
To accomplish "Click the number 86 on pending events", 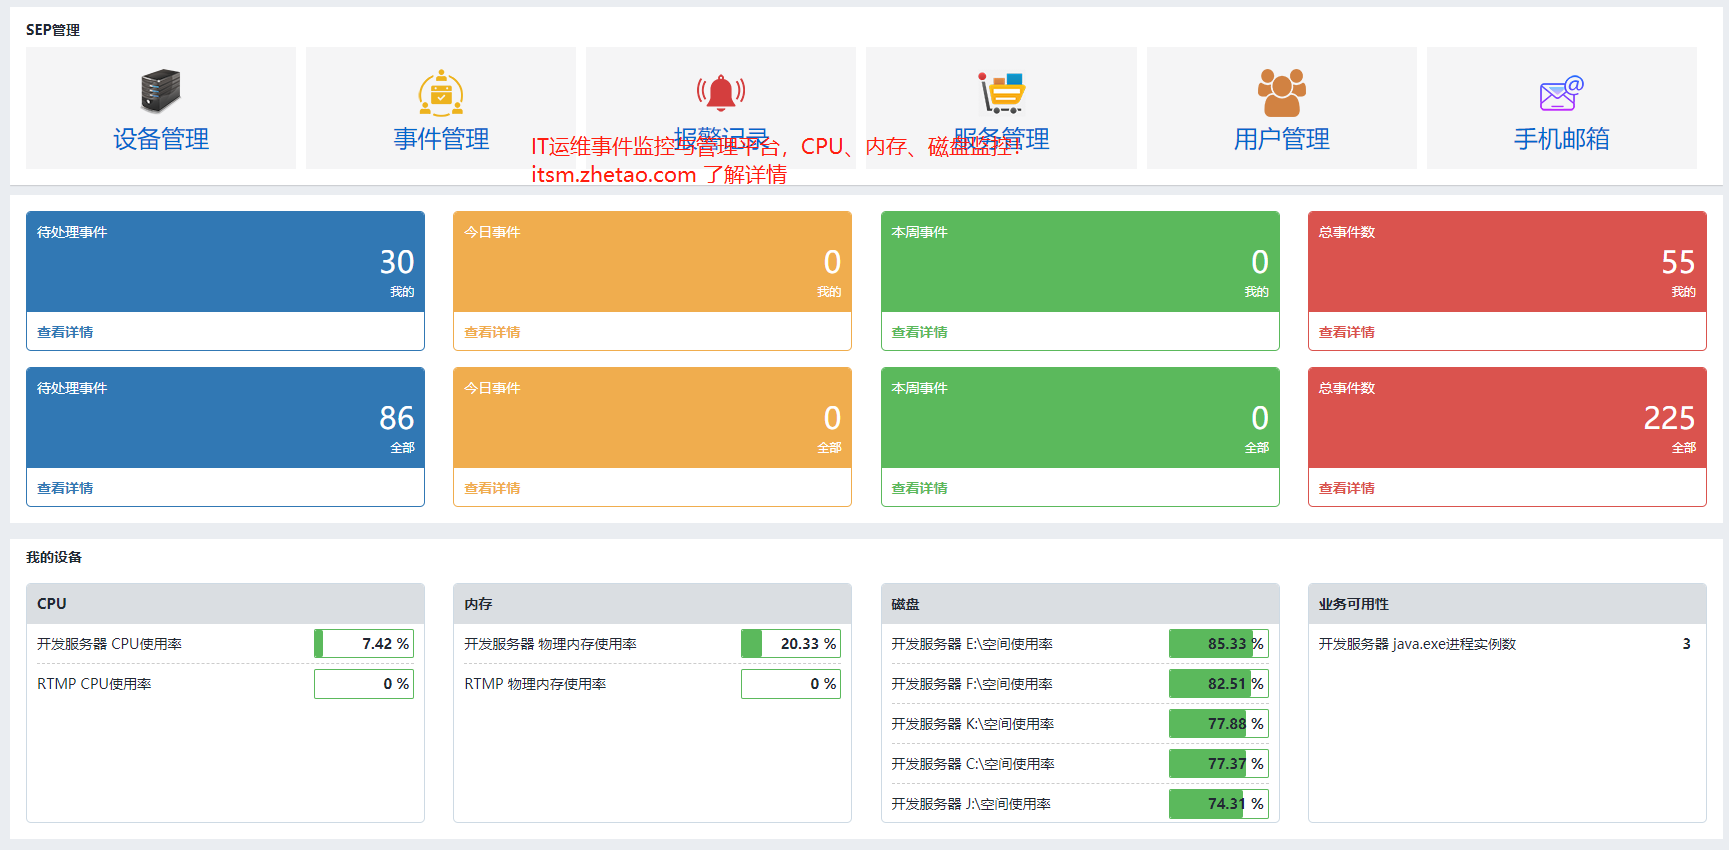I will 397,418.
